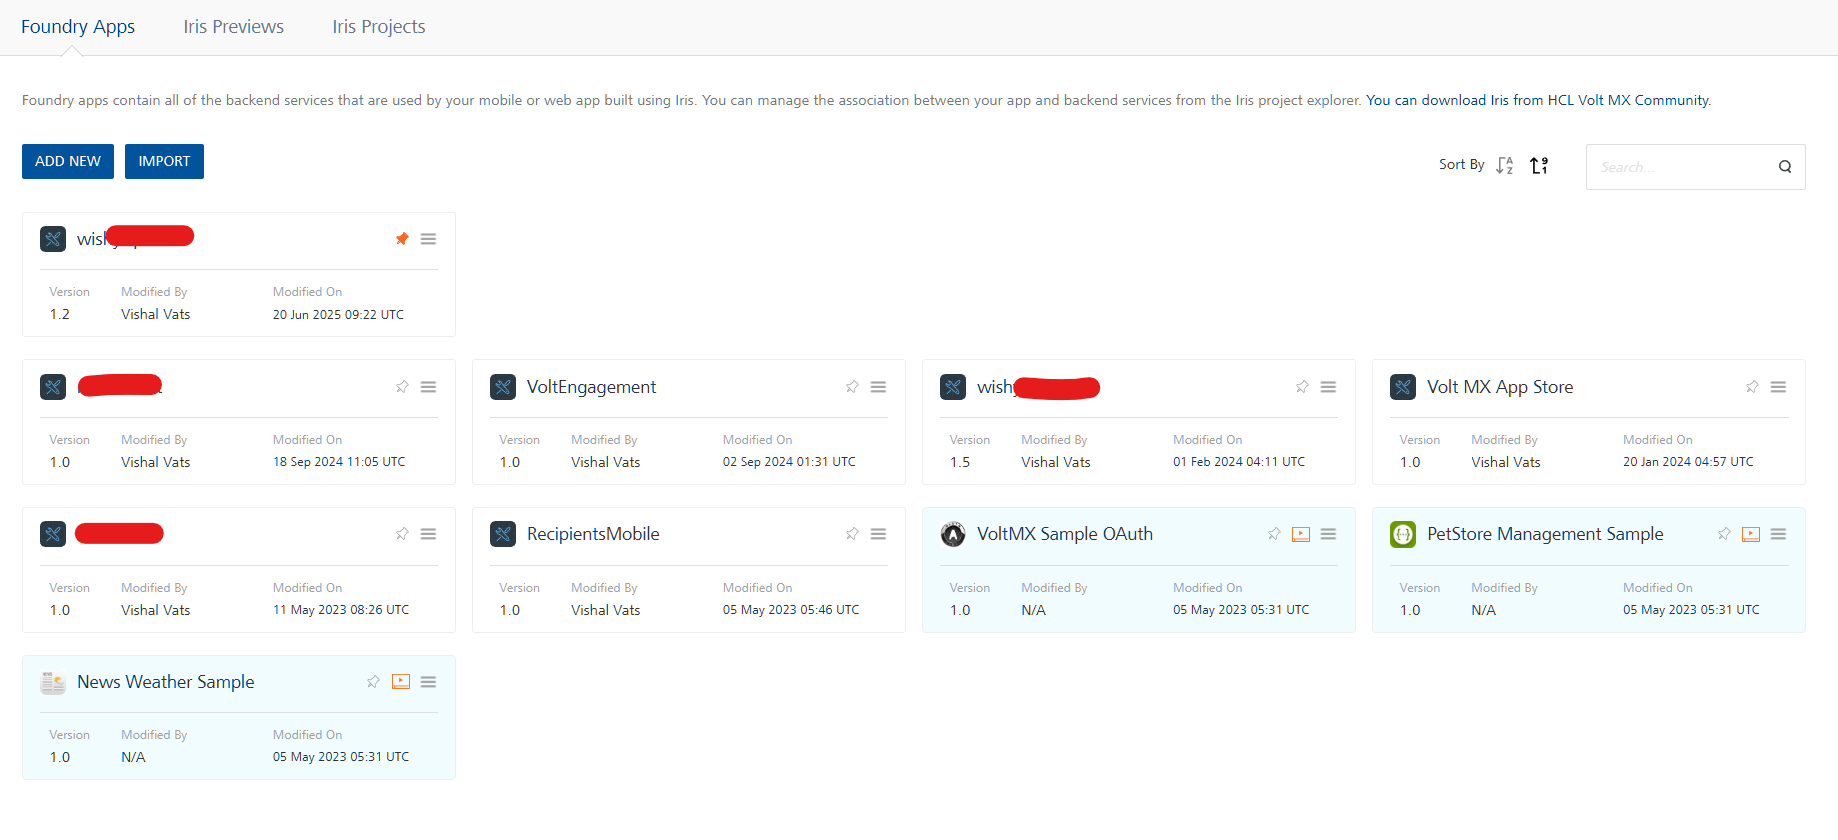This screenshot has width=1838, height=840.
Task: Click icon of pinned app version 1.2
Action: click(x=53, y=239)
